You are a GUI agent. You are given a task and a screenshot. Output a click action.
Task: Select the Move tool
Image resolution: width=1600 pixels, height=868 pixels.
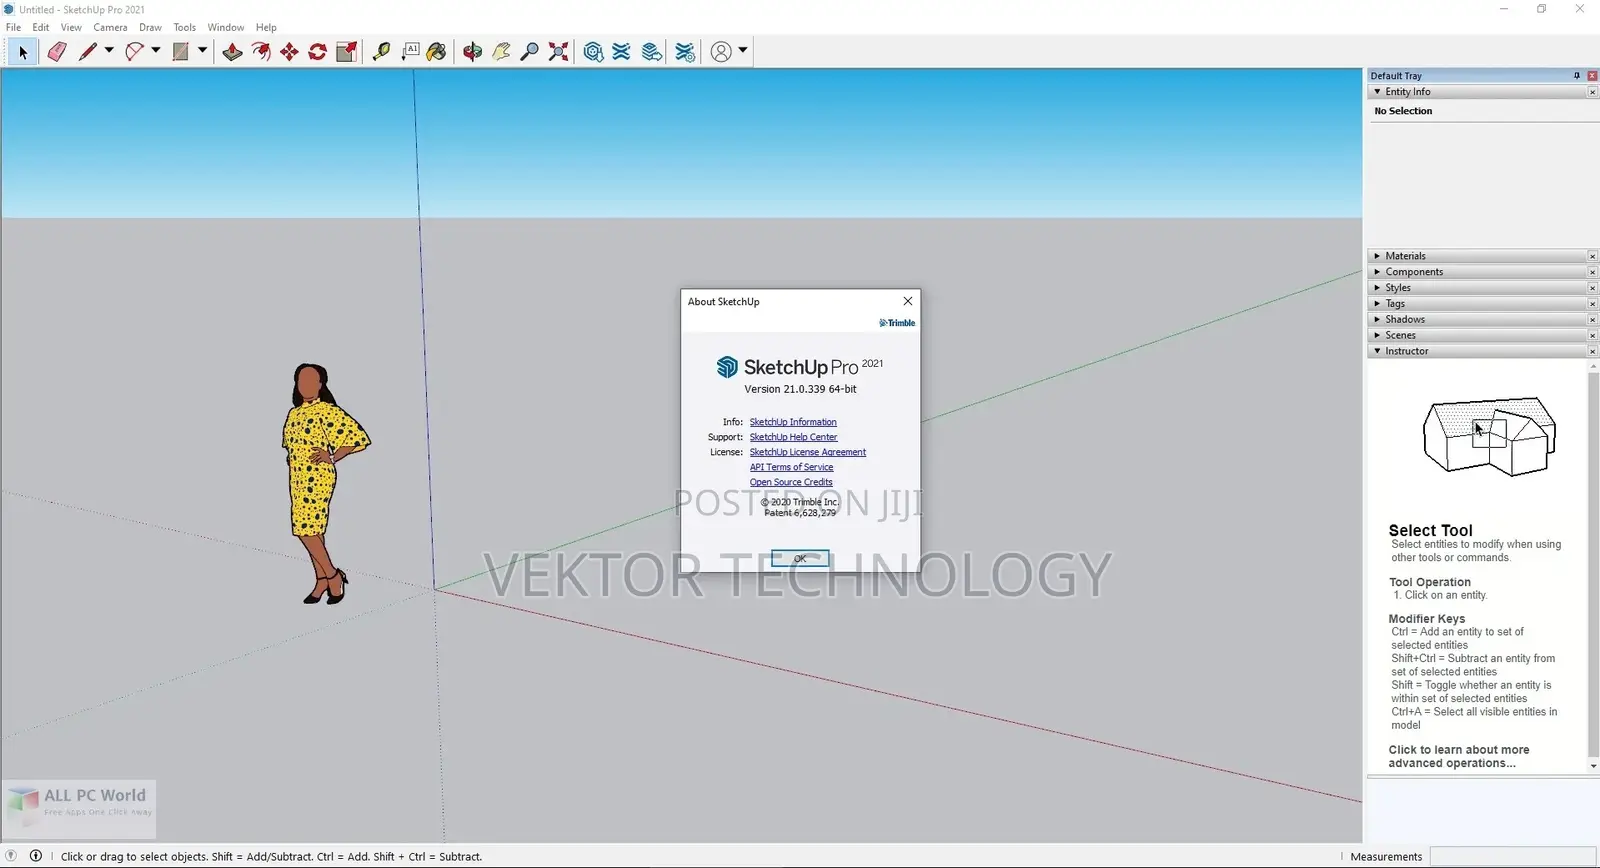[x=289, y=52]
